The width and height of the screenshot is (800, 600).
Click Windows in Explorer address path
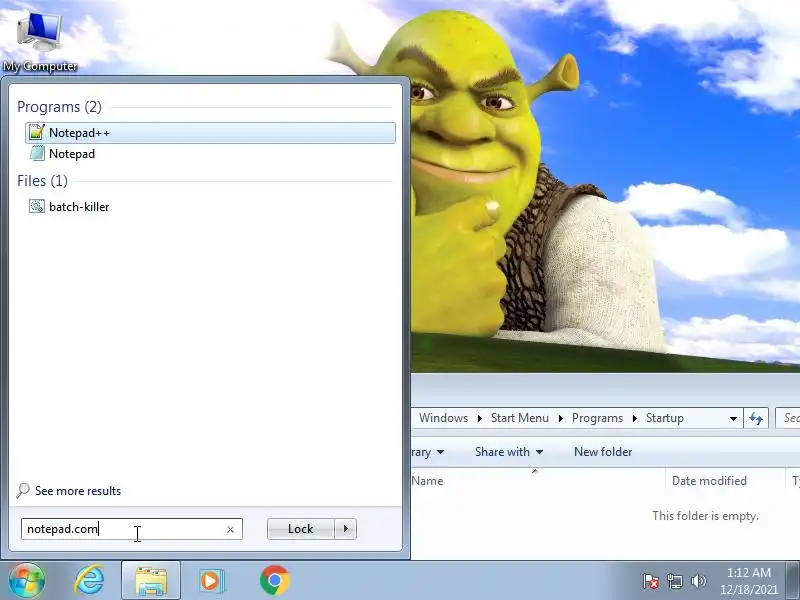click(443, 418)
